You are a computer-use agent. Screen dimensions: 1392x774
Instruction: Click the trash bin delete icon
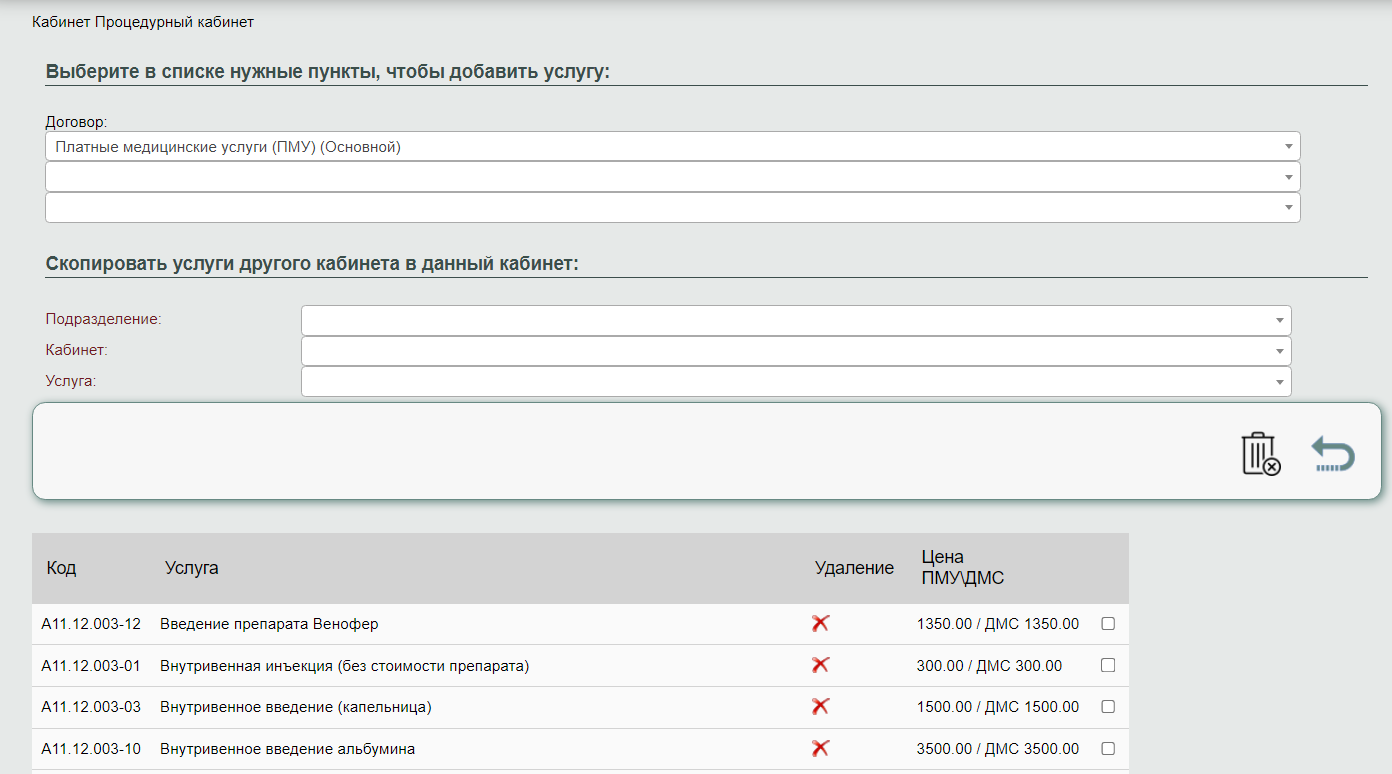coord(1260,454)
